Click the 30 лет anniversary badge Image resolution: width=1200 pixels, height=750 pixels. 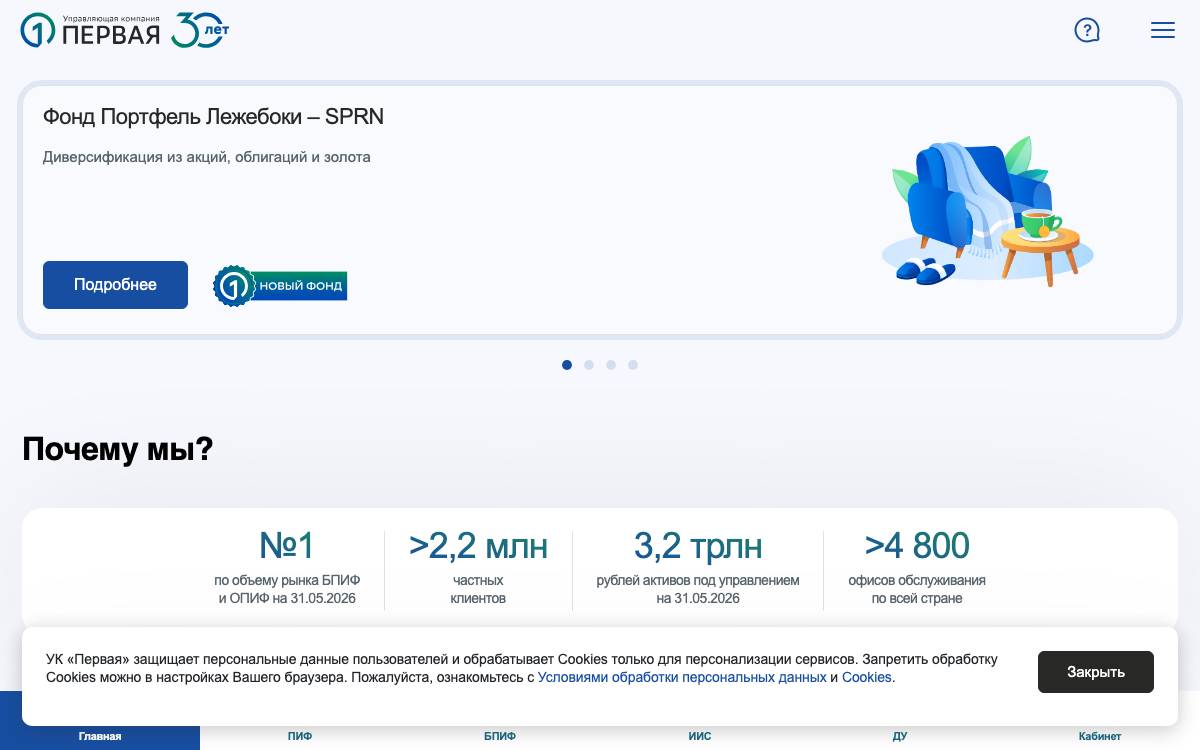tap(200, 30)
